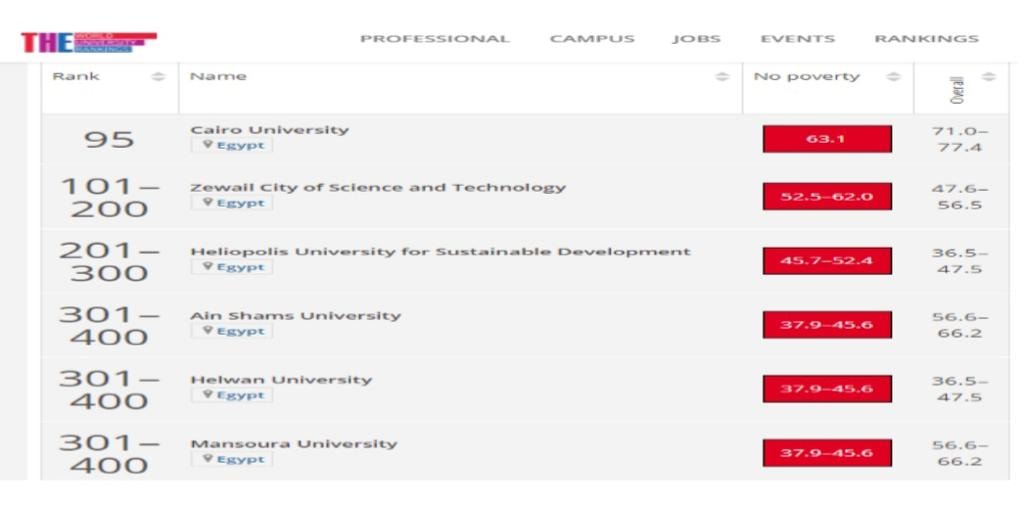Viewport: 1024px width, 507px height.
Task: Click Egypt tag under Ain Shams University
Action: 232,331
